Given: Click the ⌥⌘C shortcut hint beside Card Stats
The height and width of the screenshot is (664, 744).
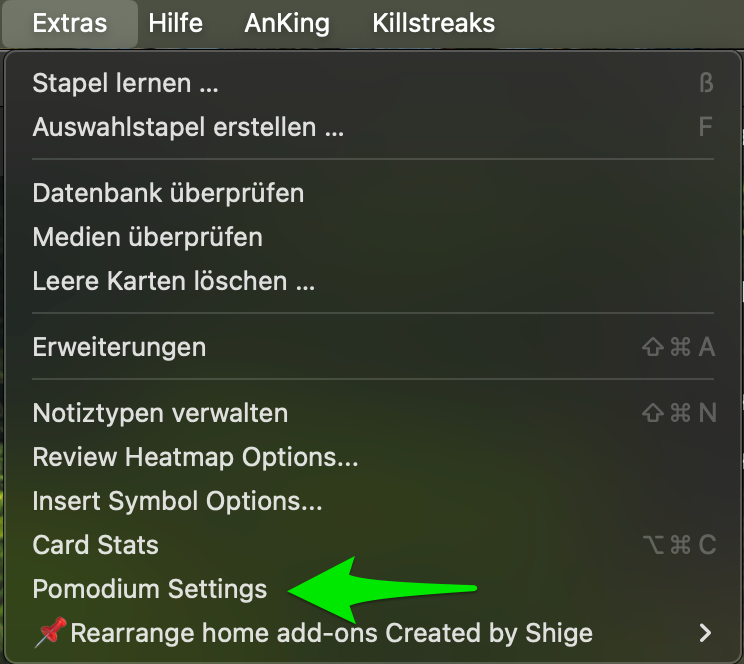Looking at the screenshot, I should (679, 545).
